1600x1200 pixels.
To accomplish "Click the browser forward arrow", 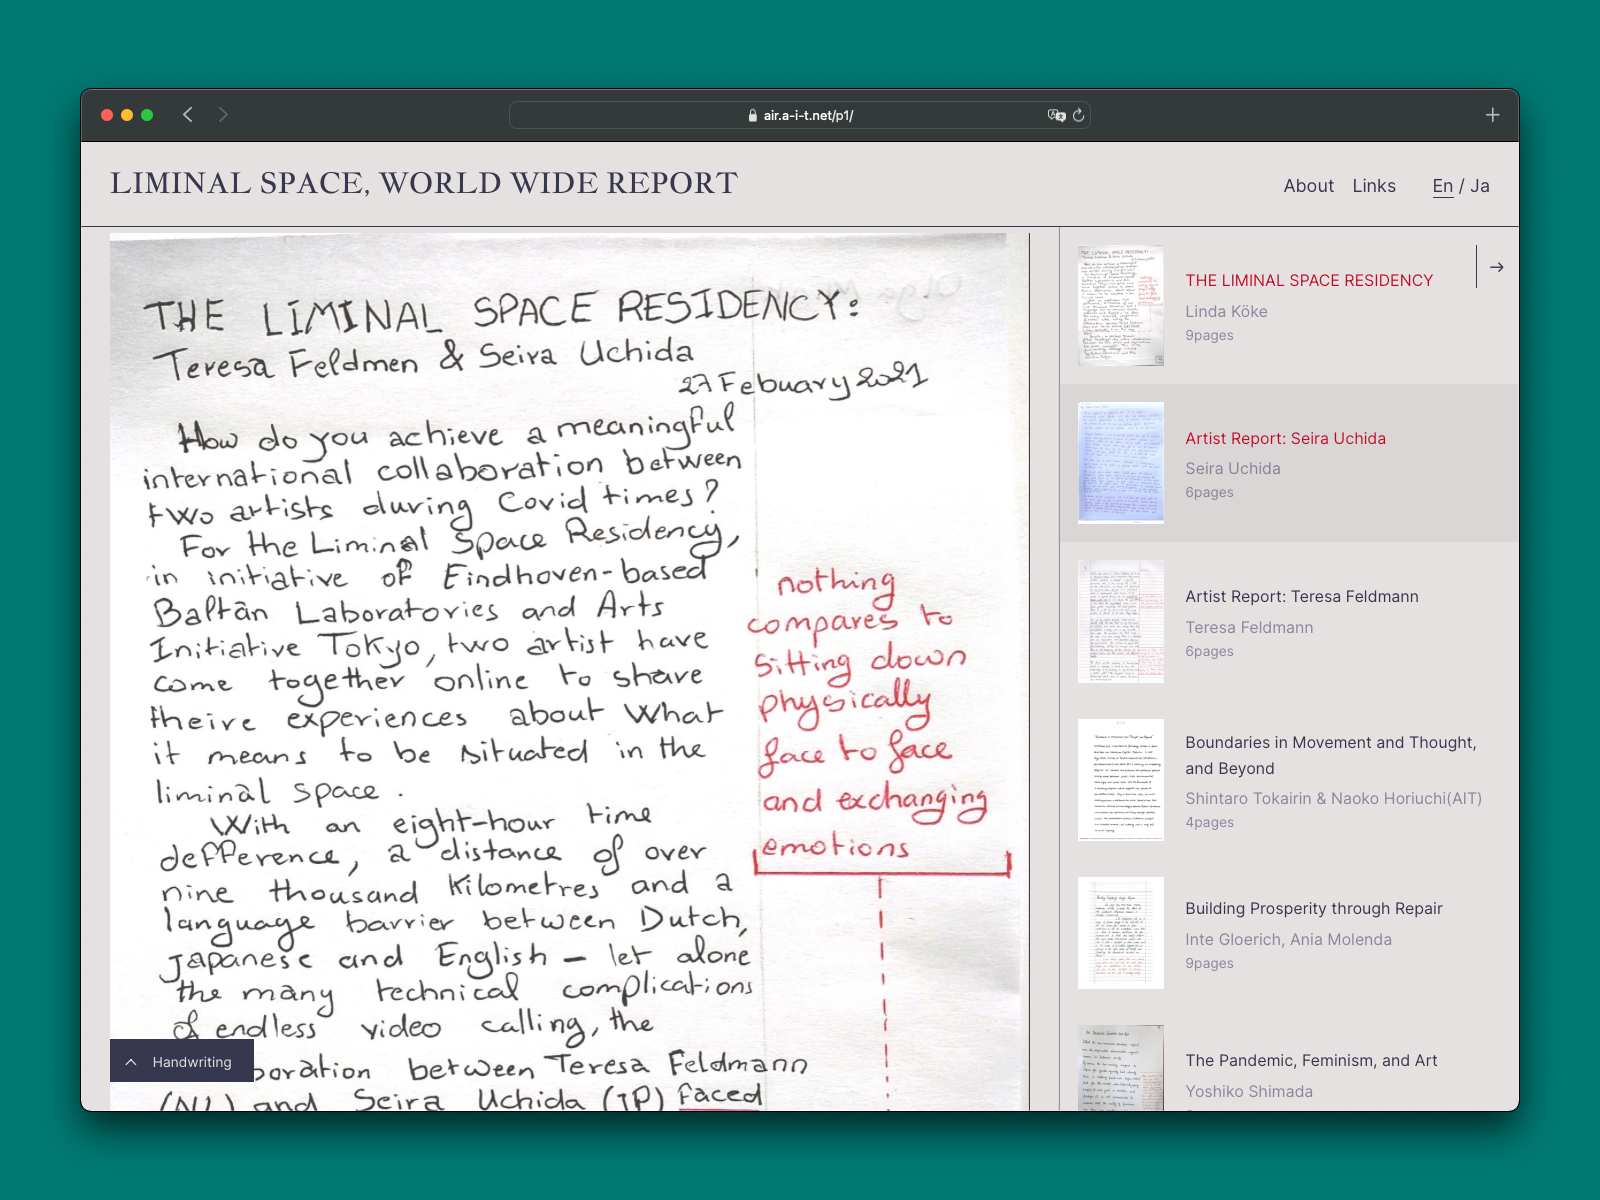I will (x=223, y=115).
